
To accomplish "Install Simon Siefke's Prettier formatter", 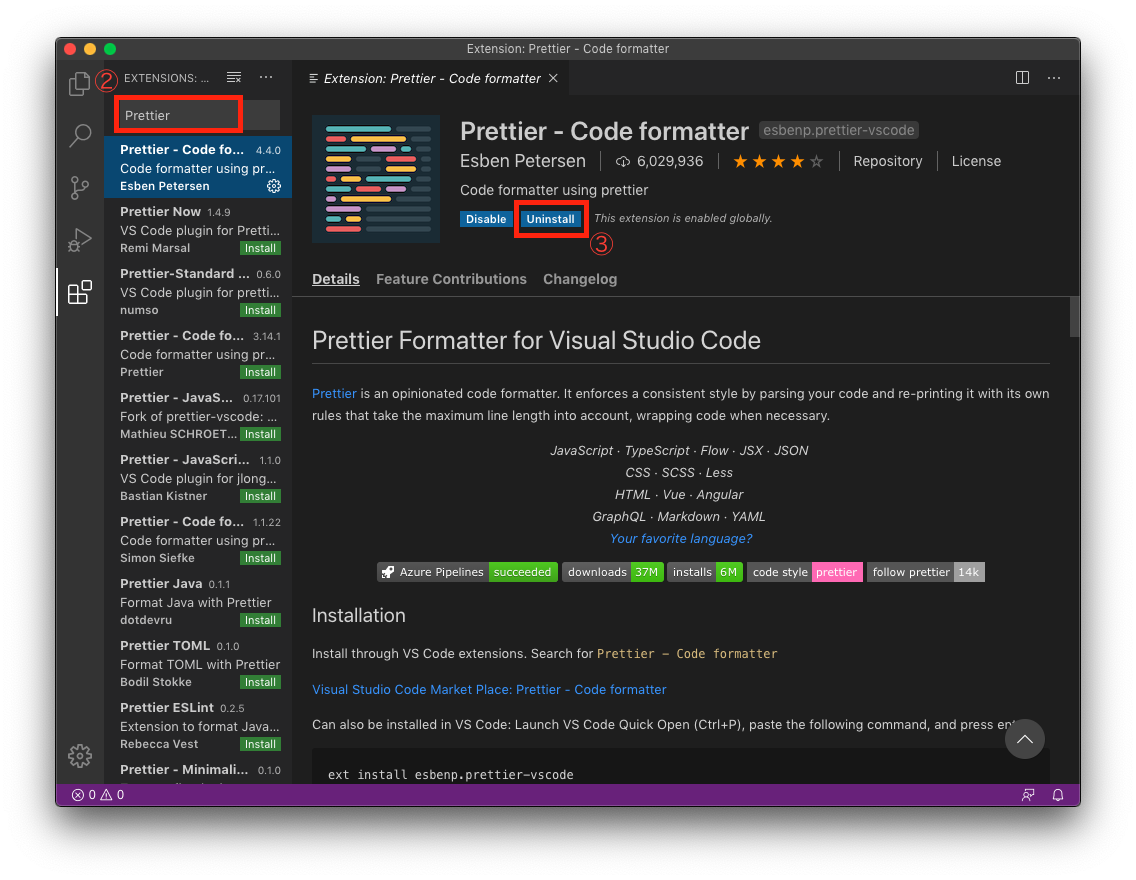I will pyautogui.click(x=260, y=558).
